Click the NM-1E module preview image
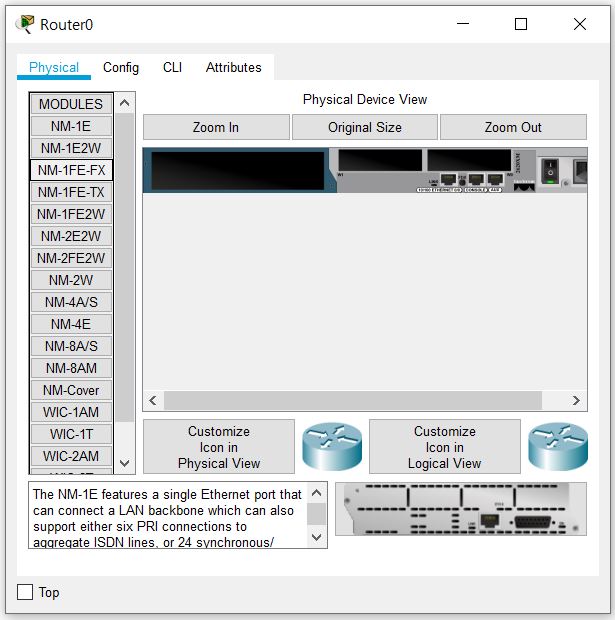This screenshot has height=620, width=615. tap(461, 509)
